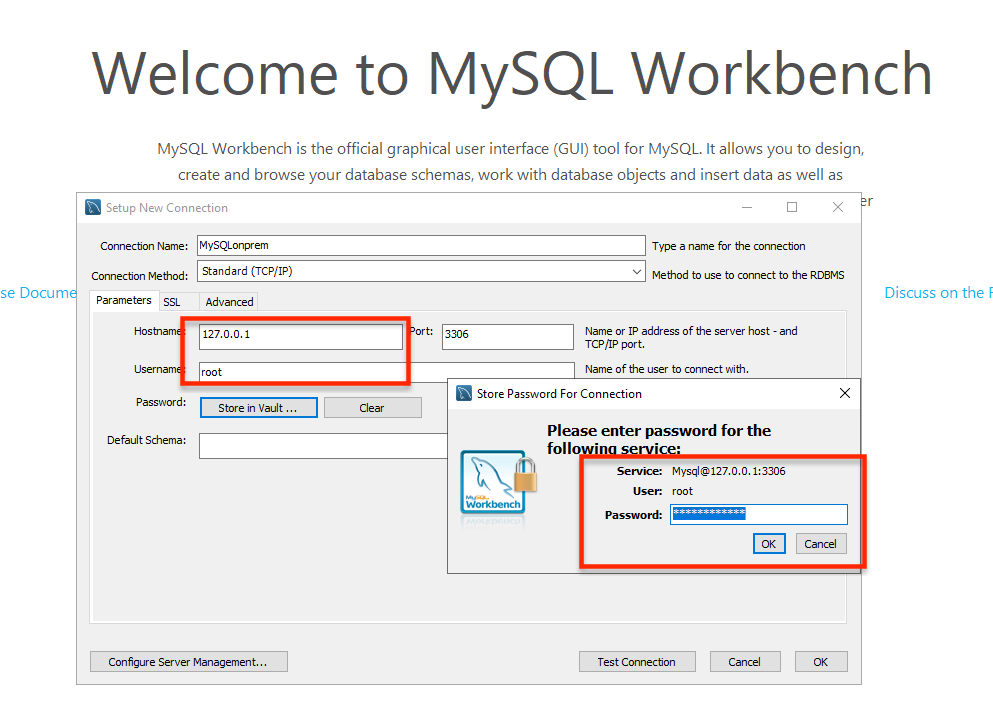Click the Connection Name field

pyautogui.click(x=421, y=245)
